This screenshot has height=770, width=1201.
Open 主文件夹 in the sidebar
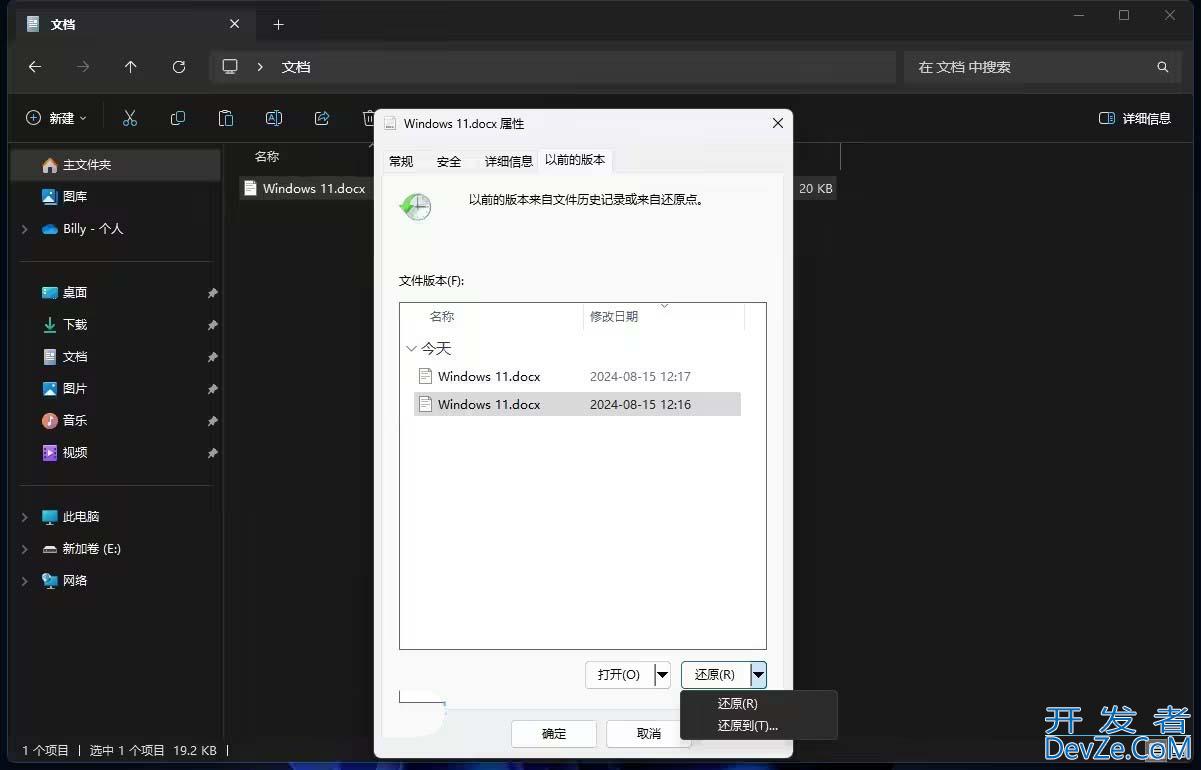coord(115,165)
